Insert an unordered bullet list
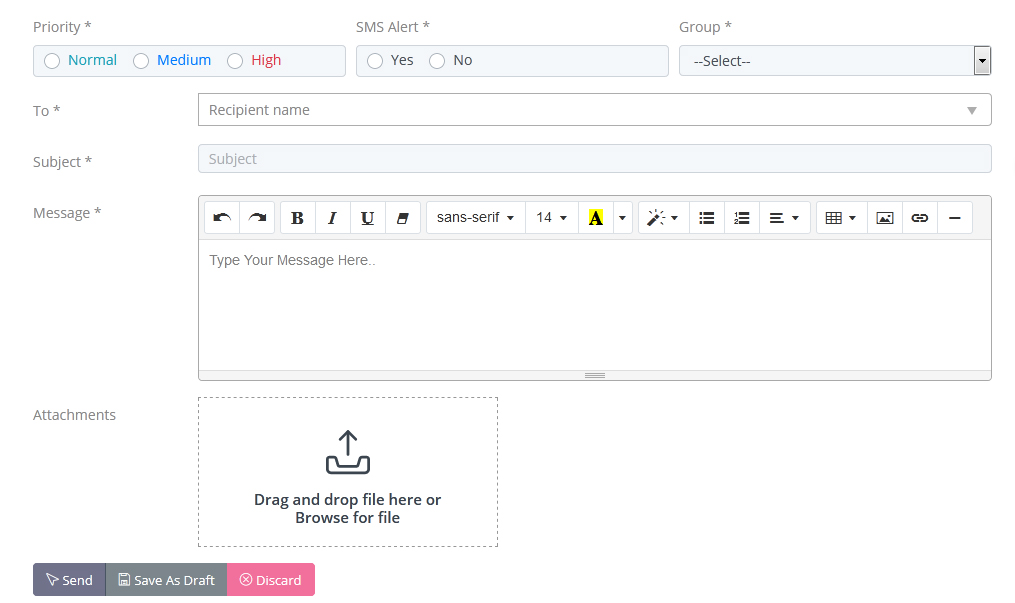Screen dimensions: 1015x603 point(707,218)
